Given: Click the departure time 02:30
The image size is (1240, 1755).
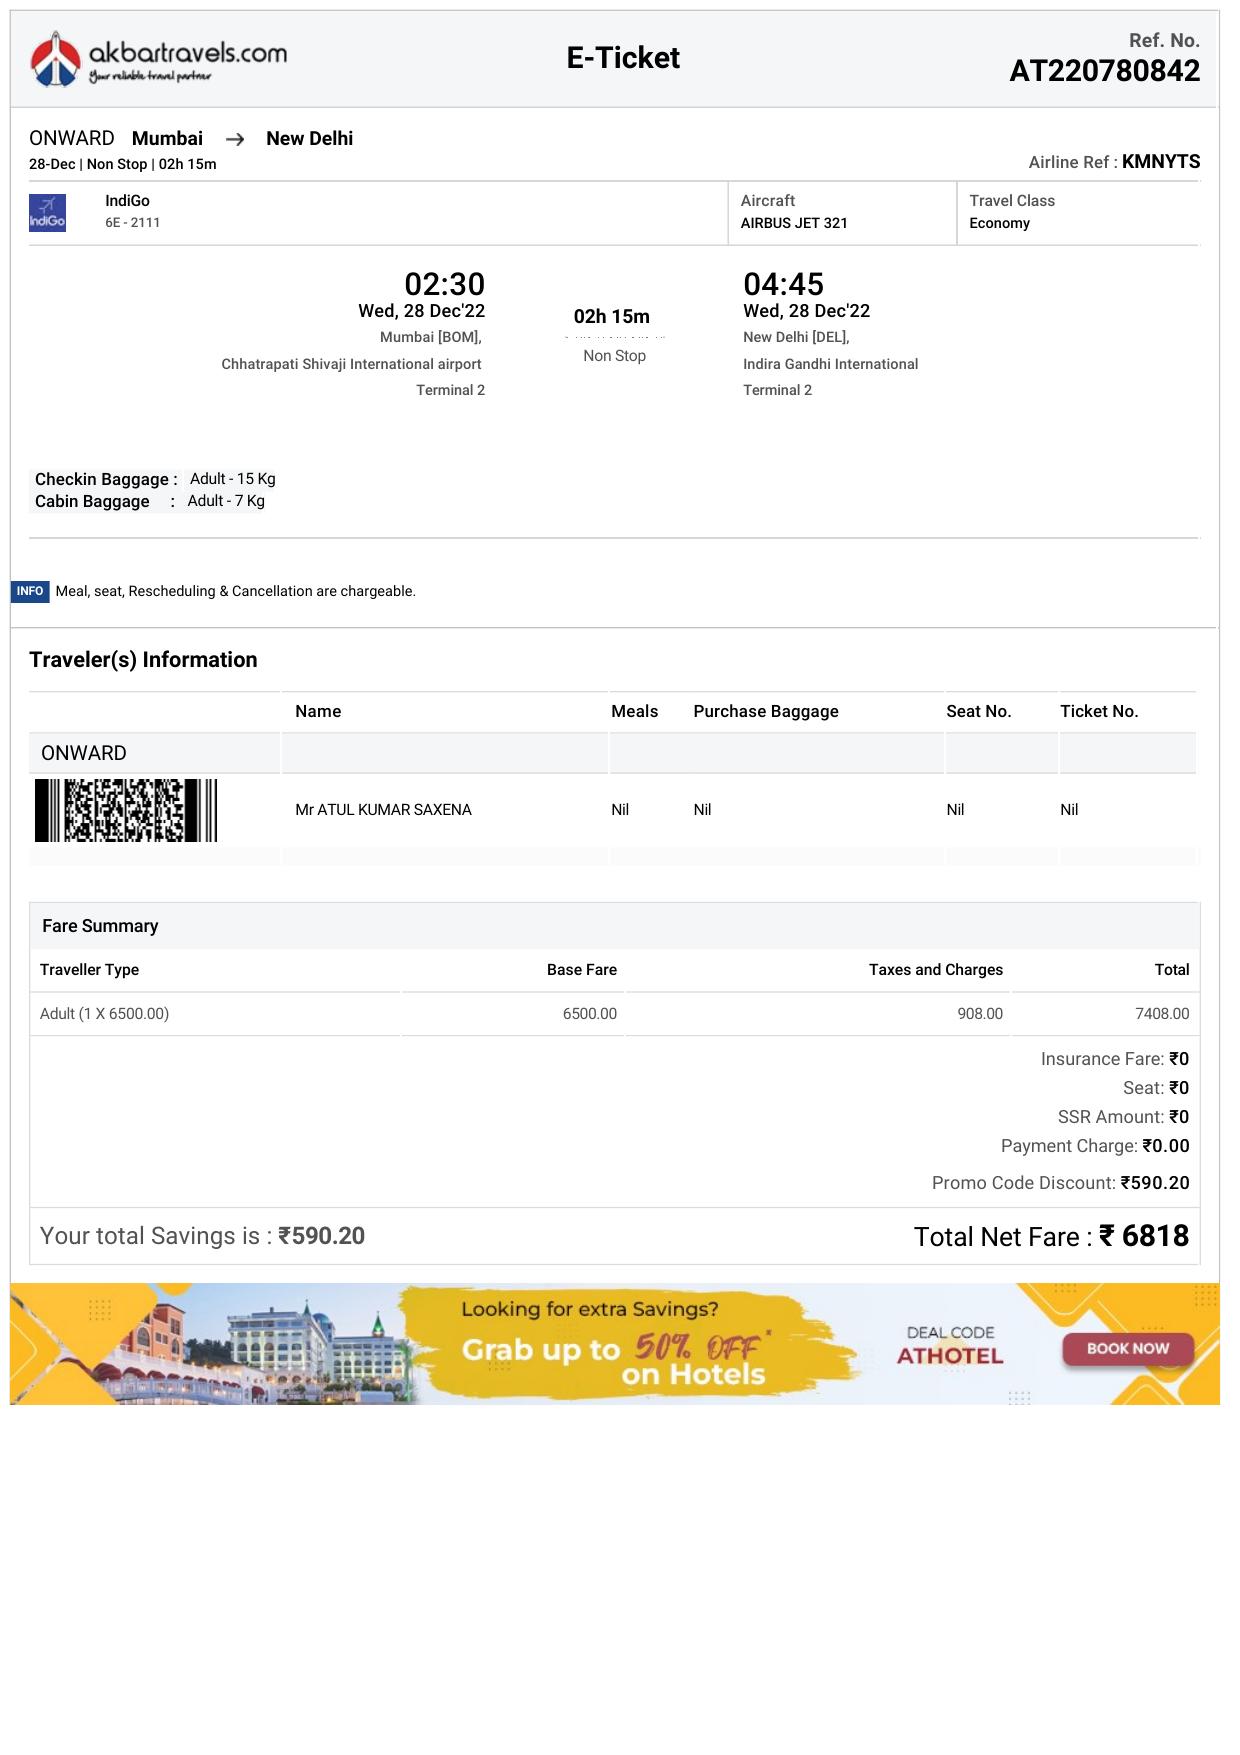Looking at the screenshot, I should click(x=444, y=284).
